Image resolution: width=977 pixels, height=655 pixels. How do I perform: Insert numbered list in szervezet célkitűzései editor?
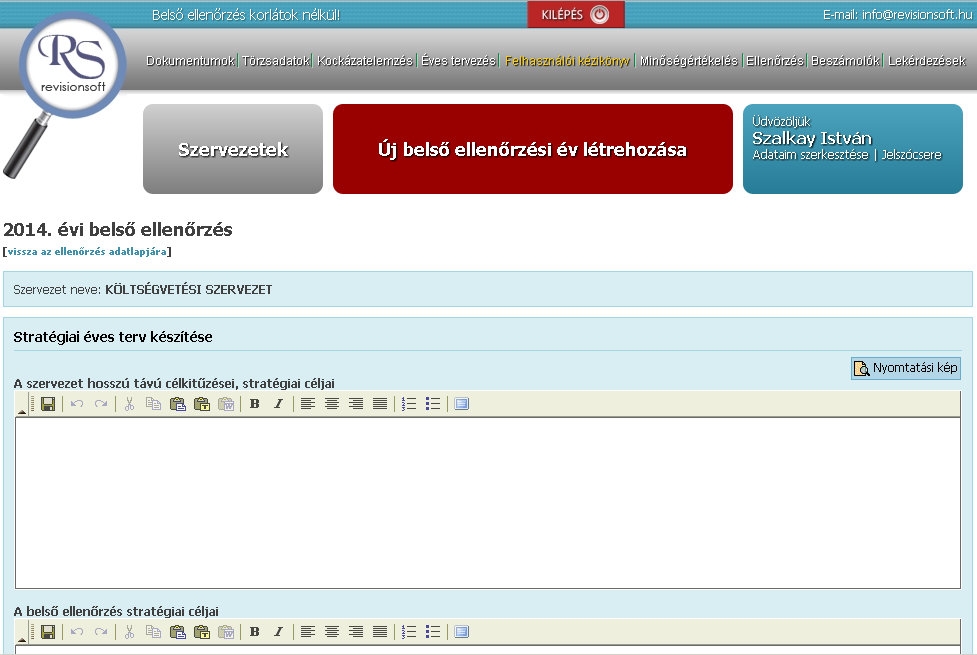pos(409,404)
